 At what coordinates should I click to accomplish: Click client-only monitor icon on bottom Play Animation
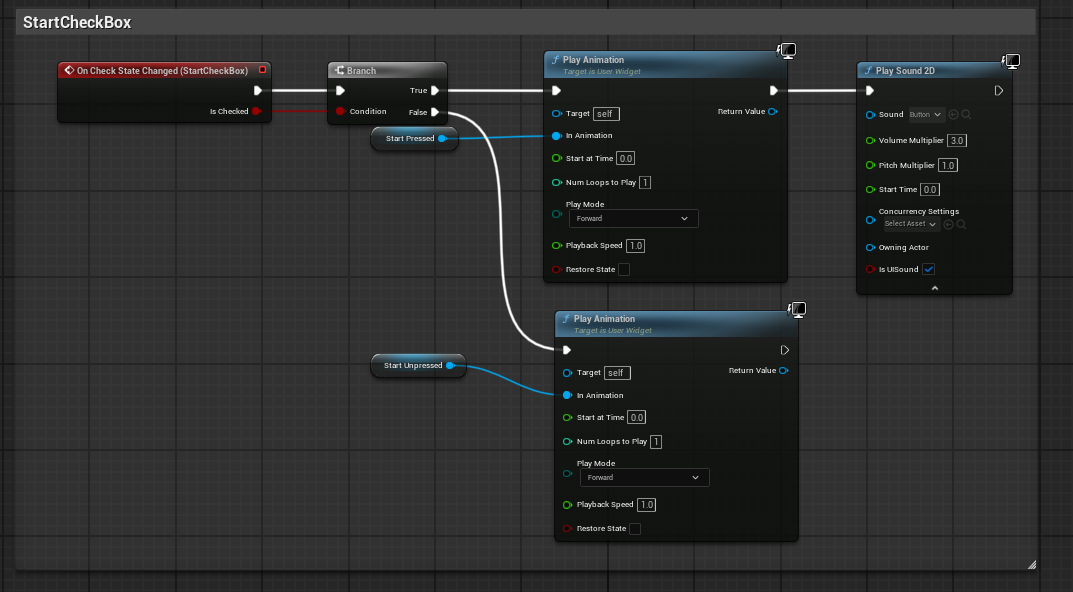pyautogui.click(x=797, y=309)
